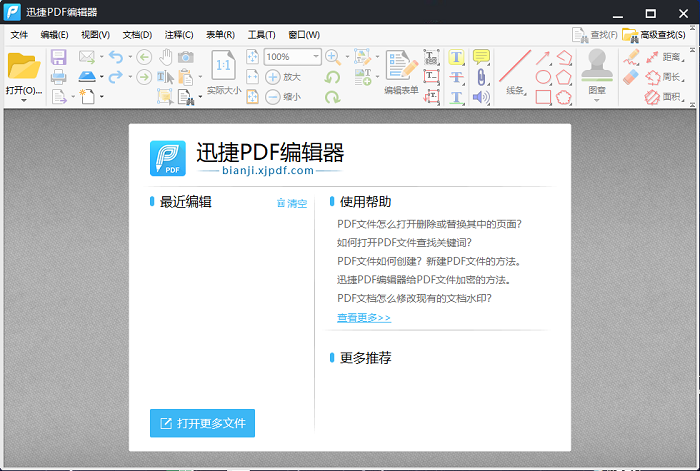The width and height of the screenshot is (700, 471).
Task: Open the 编辑(E) menu
Action: pyautogui.click(x=54, y=35)
